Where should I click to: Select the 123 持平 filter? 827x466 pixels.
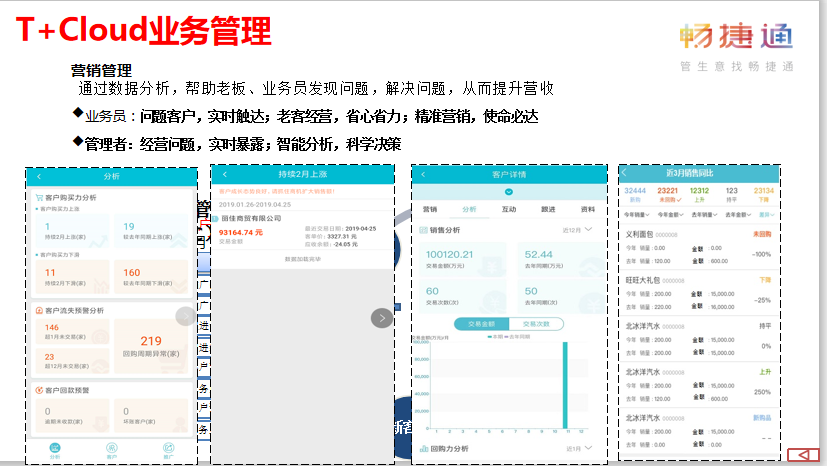[732, 195]
